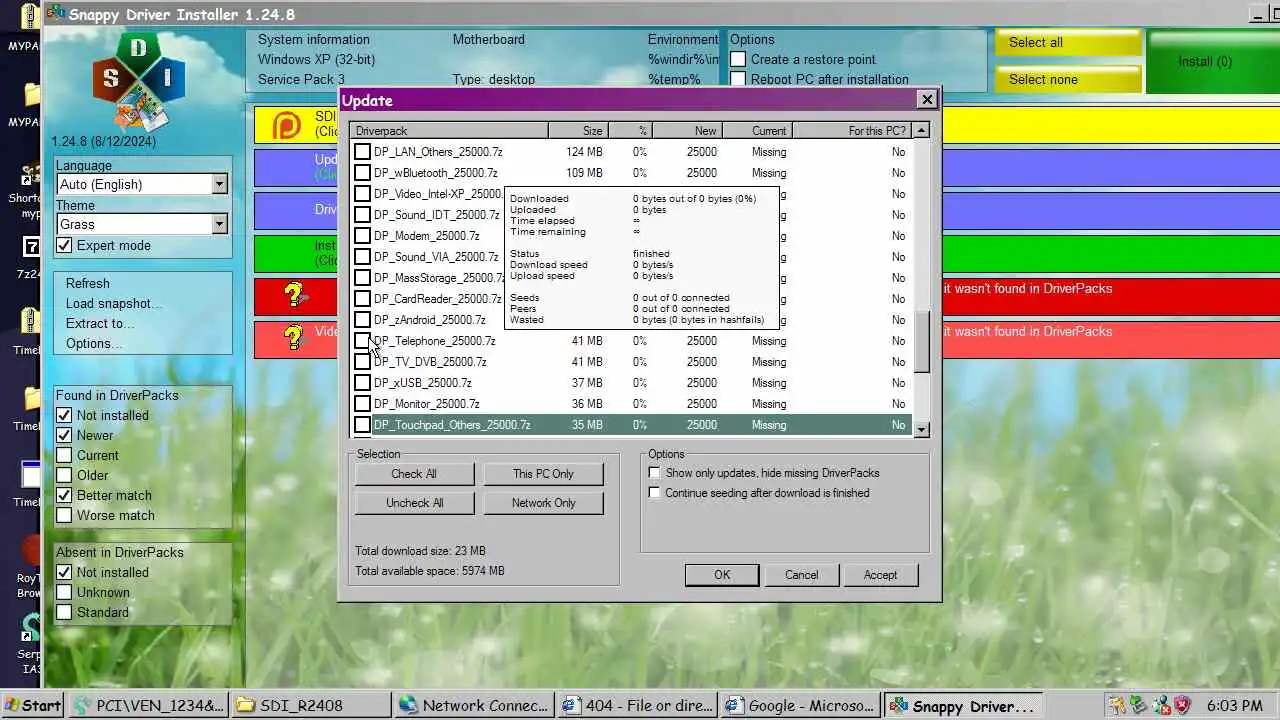Click the This PC Only button
This screenshot has width=1280, height=720.
point(543,474)
